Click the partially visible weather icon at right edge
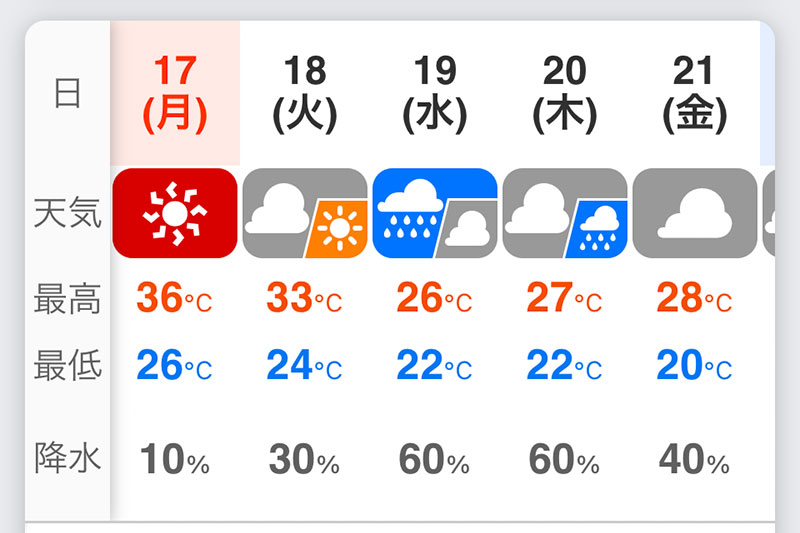The image size is (800, 533). click(768, 213)
